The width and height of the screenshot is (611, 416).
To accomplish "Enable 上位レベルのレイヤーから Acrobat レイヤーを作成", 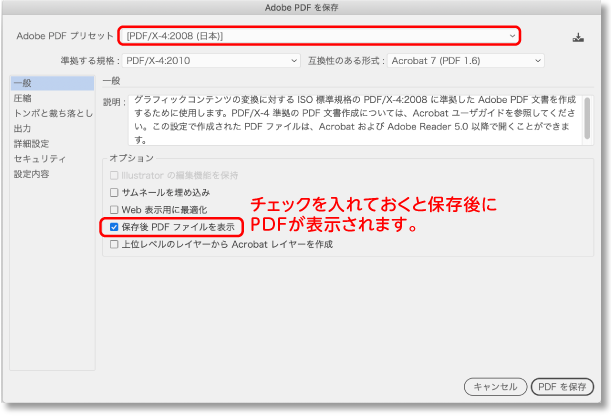I will tap(114, 244).
